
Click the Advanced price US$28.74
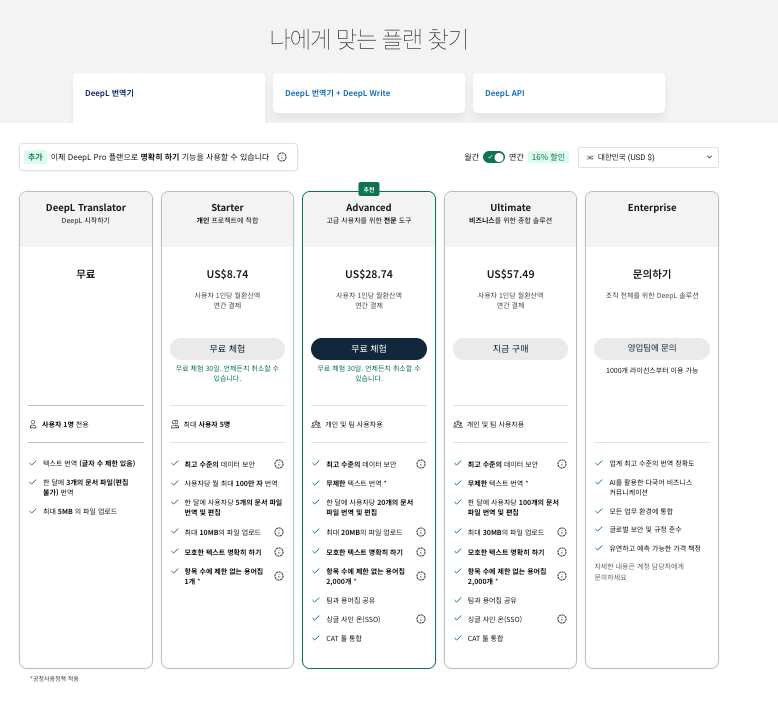click(x=369, y=274)
